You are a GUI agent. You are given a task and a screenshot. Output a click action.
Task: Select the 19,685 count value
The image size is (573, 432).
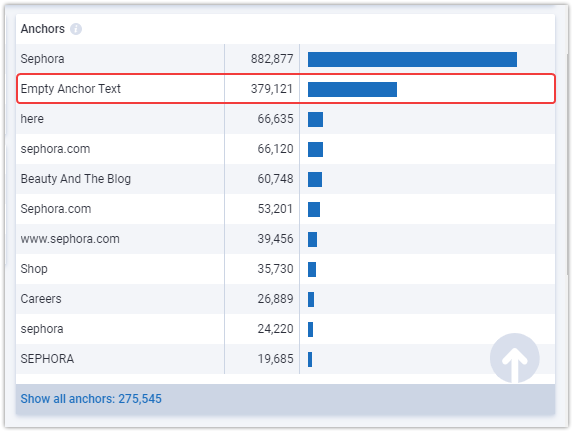click(275, 359)
